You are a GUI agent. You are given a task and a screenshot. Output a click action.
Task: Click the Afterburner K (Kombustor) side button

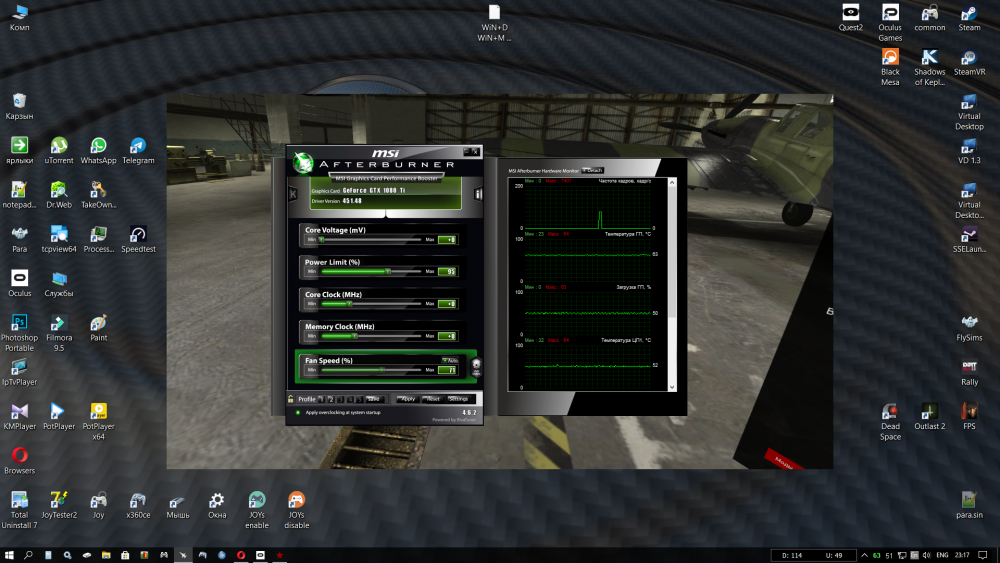pyautogui.click(x=293, y=194)
